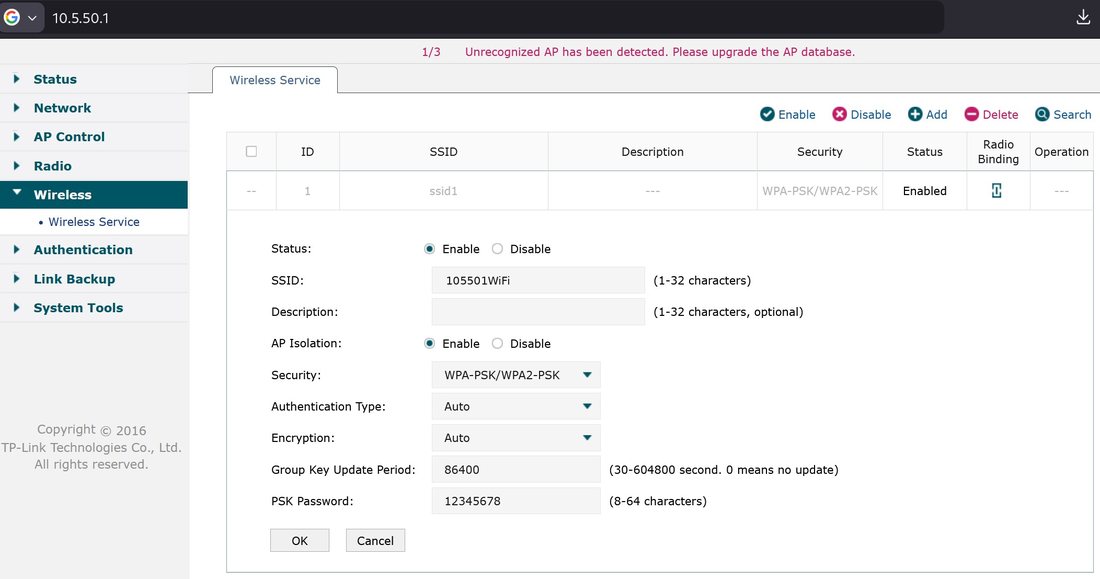Click the Google icon in address bar
This screenshot has height=579, width=1100.
[x=11, y=18]
